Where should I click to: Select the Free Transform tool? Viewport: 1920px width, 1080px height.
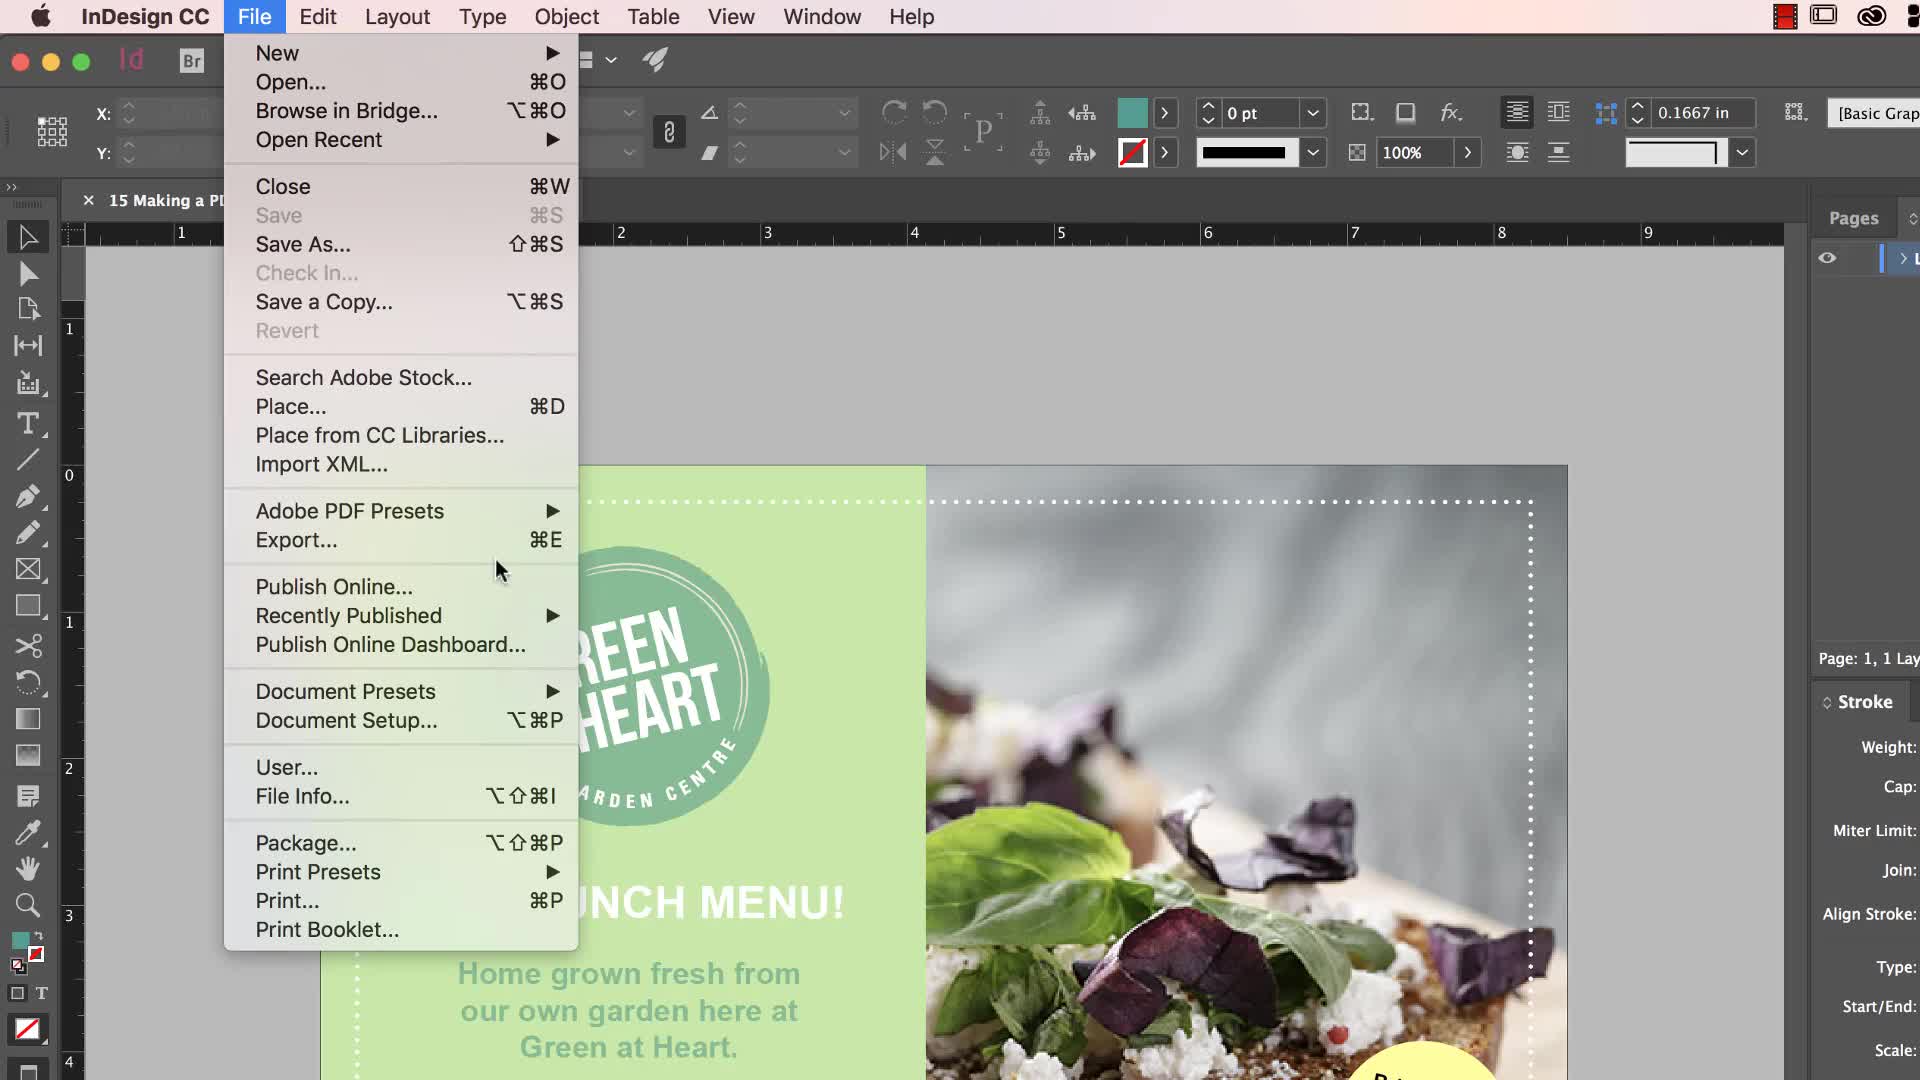point(28,683)
